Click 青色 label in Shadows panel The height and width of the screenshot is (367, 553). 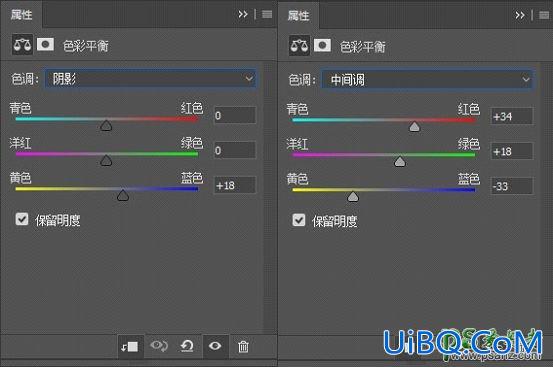pos(20,108)
